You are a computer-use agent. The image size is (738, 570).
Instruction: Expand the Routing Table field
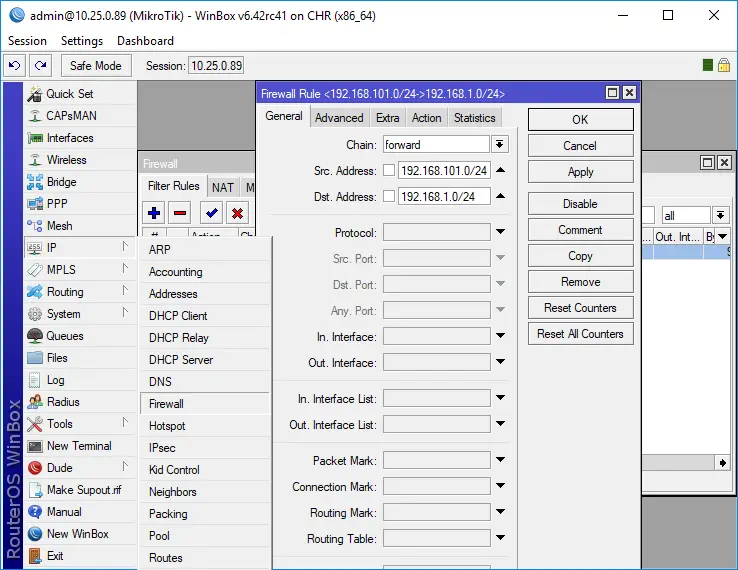(x=500, y=538)
